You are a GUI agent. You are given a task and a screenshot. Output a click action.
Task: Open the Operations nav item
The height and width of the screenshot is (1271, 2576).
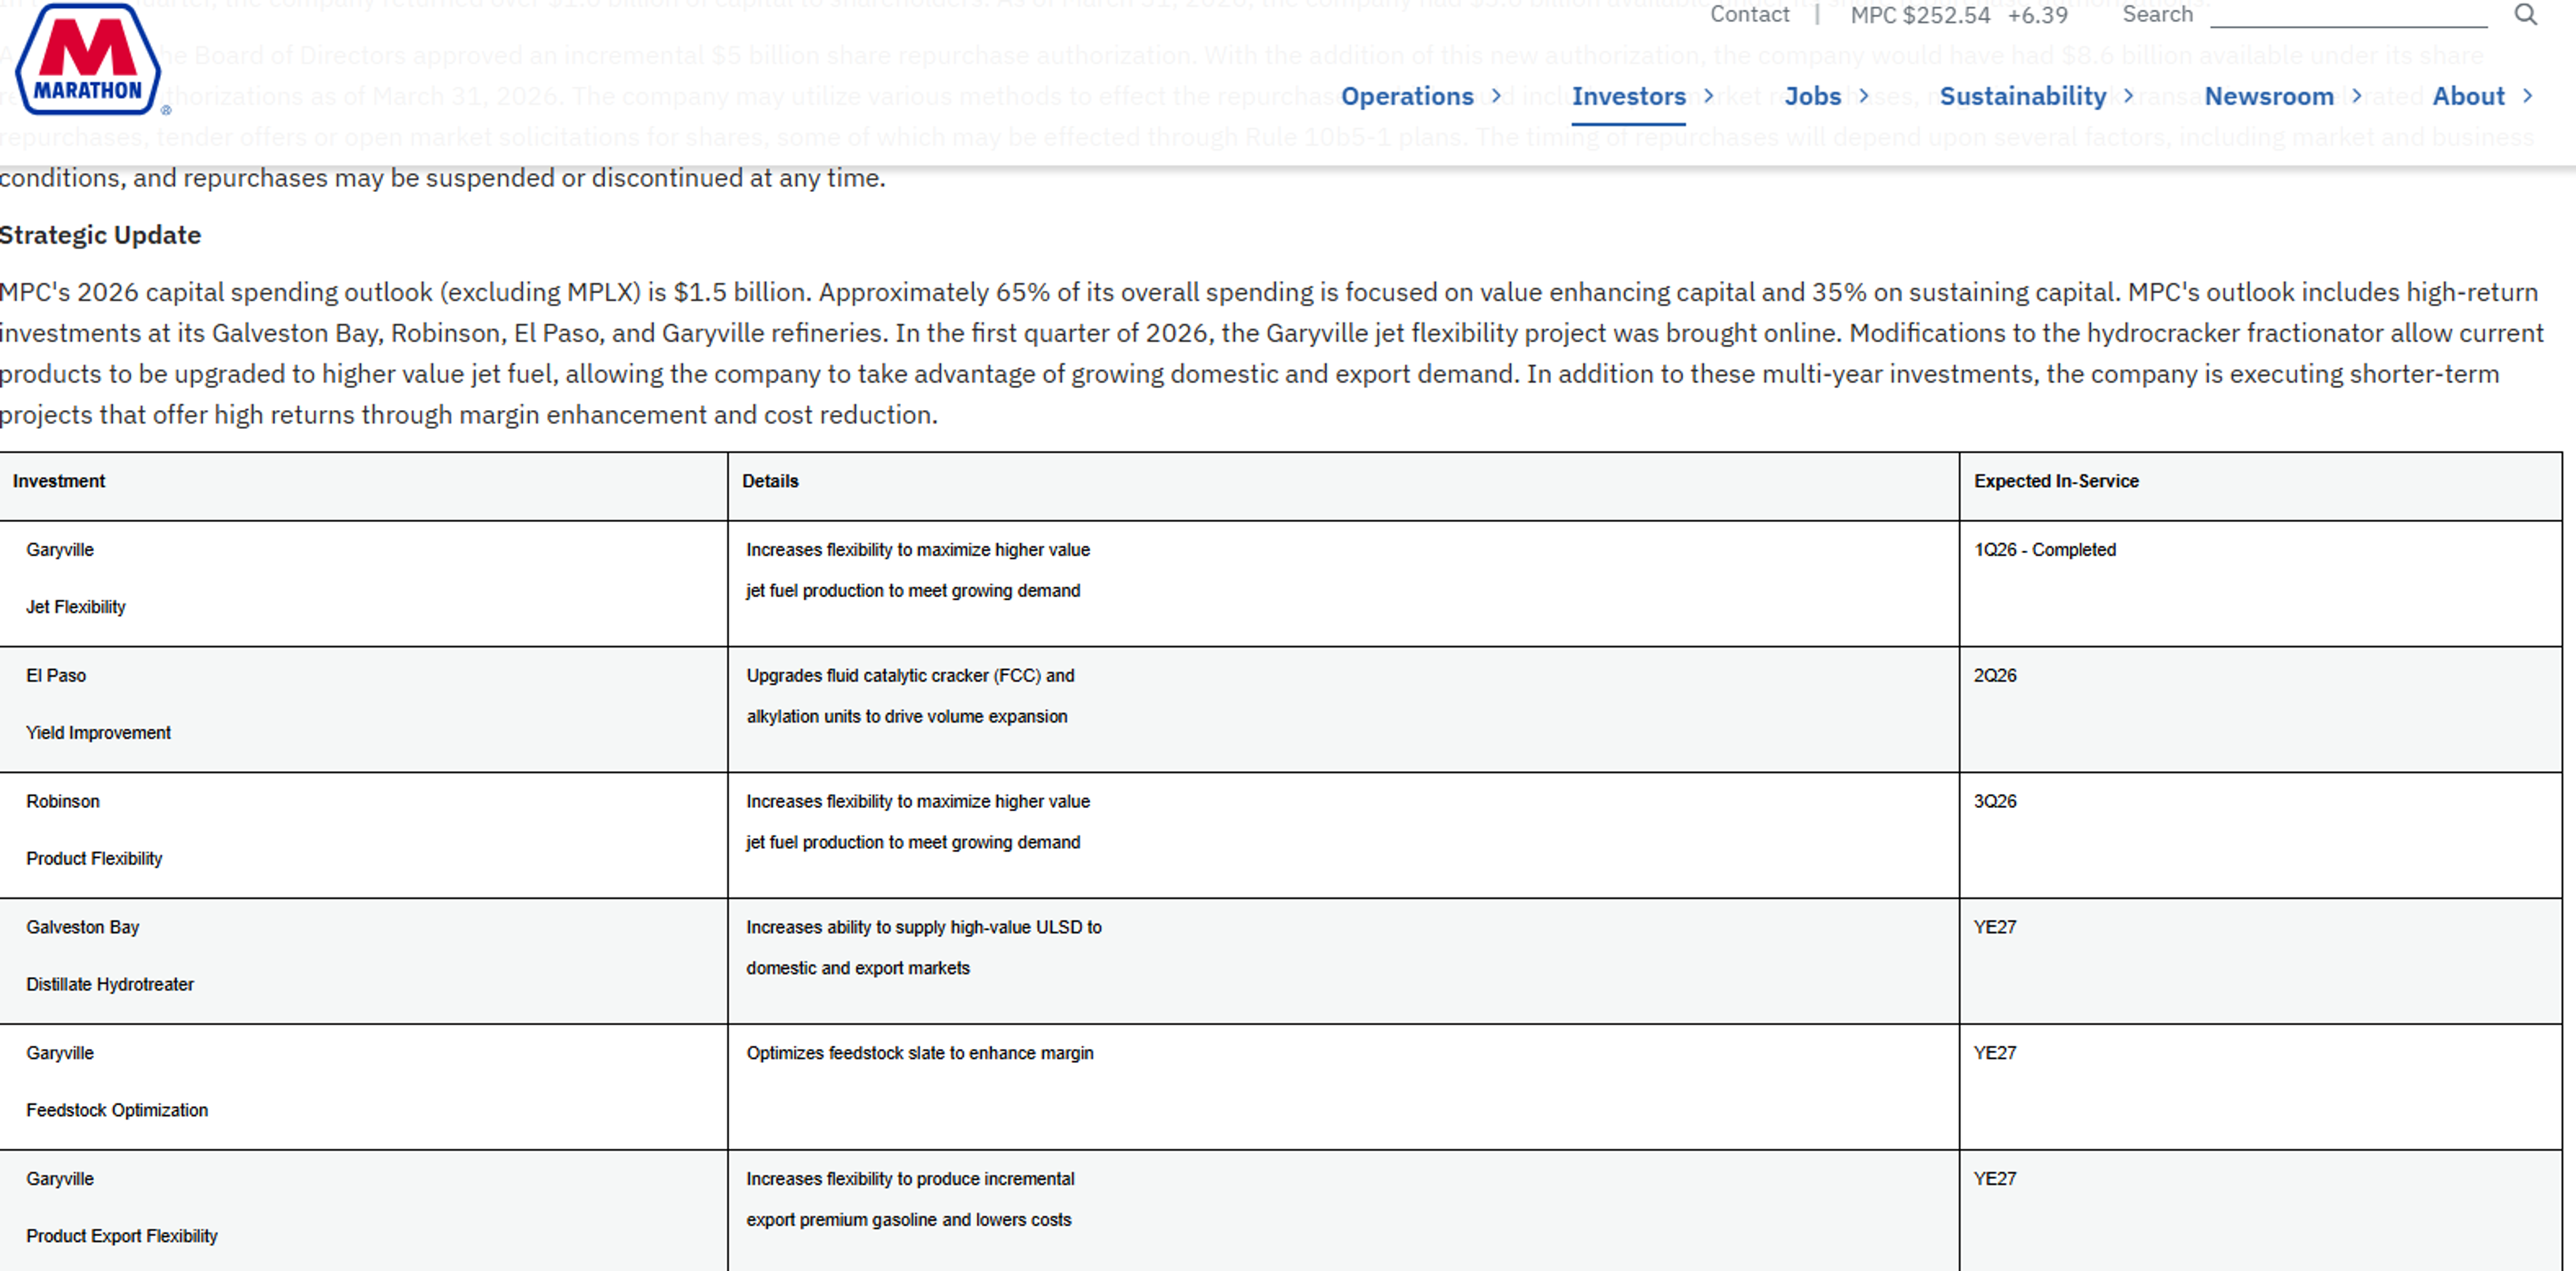(x=1407, y=96)
